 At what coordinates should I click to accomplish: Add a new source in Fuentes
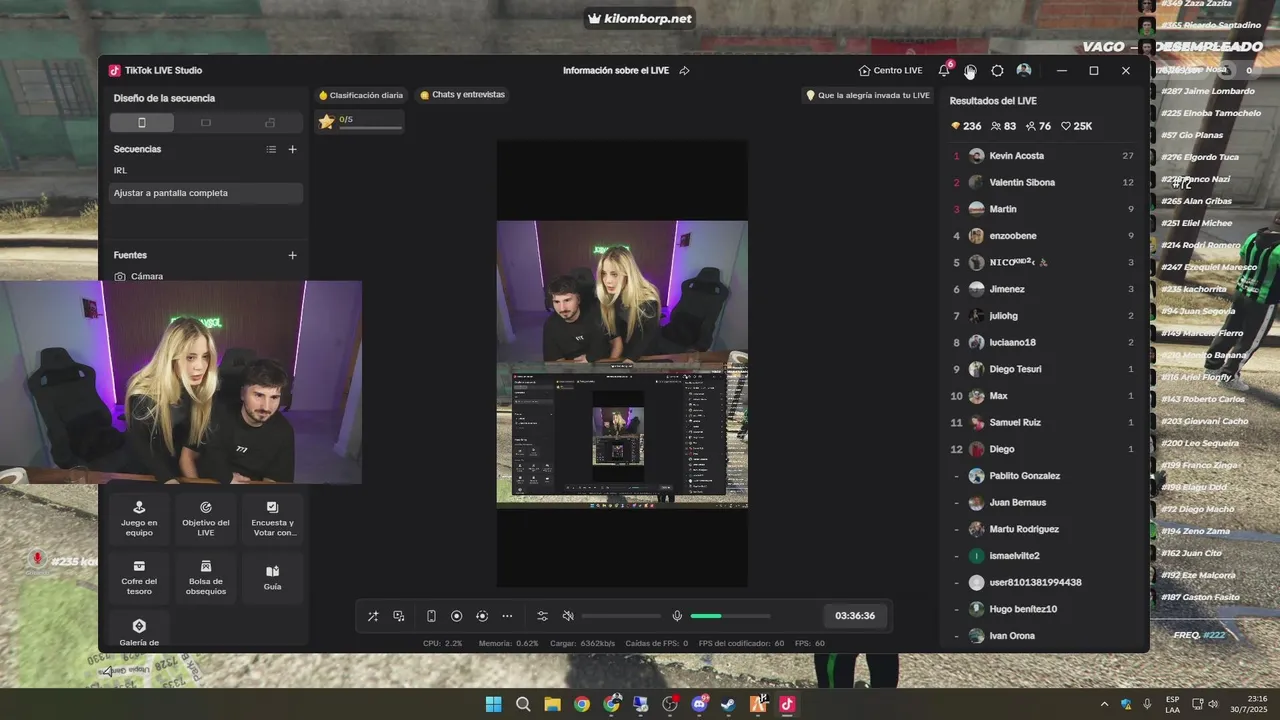click(292, 255)
